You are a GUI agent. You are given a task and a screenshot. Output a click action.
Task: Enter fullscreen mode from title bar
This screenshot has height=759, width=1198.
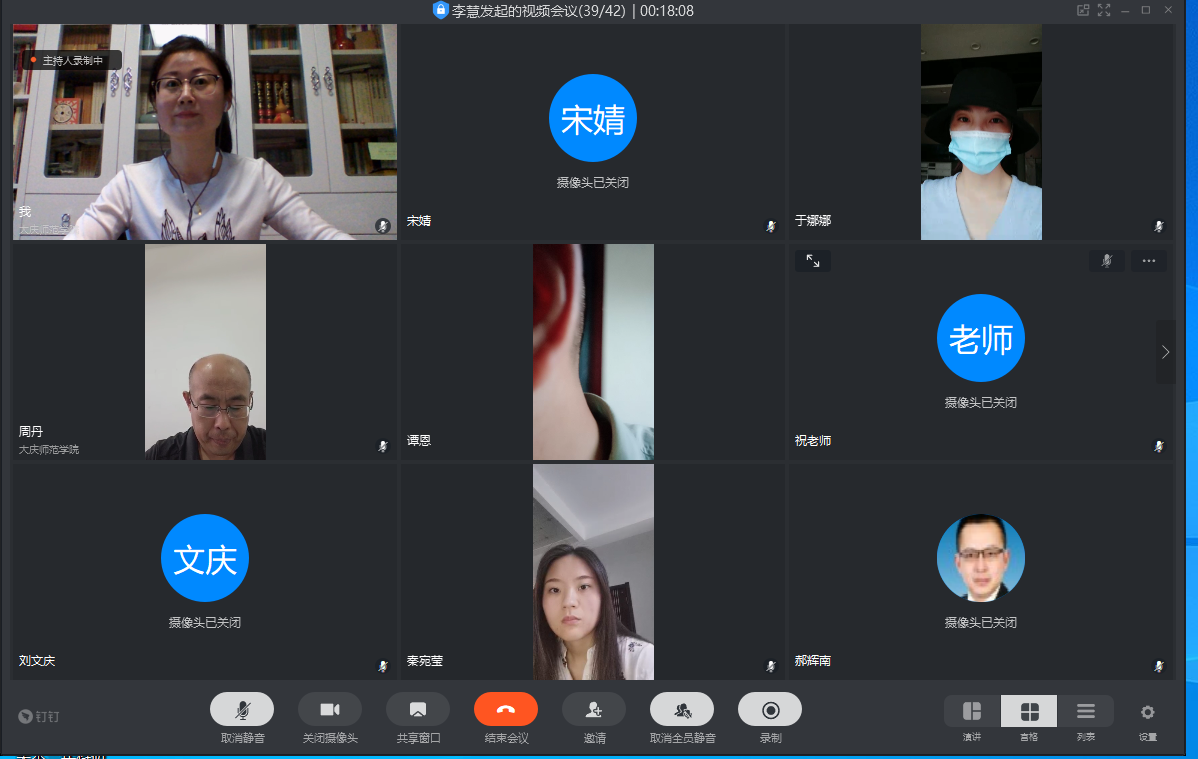(x=1104, y=10)
